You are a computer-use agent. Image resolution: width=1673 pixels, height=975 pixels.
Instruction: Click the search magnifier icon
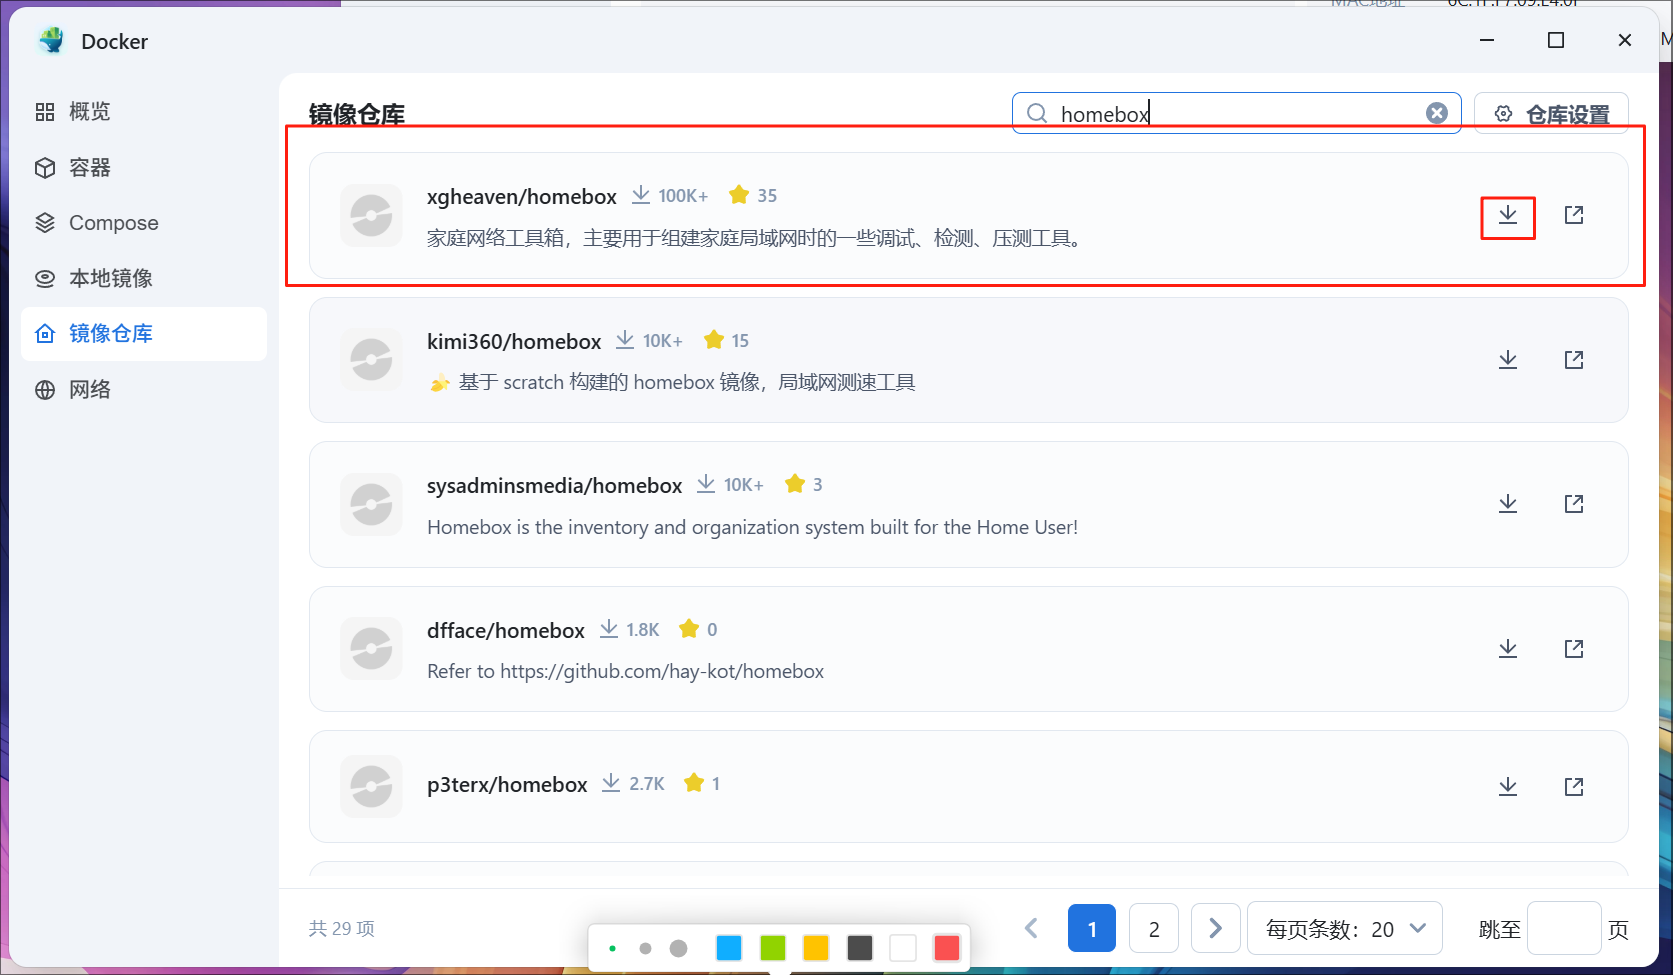pos(1038,114)
